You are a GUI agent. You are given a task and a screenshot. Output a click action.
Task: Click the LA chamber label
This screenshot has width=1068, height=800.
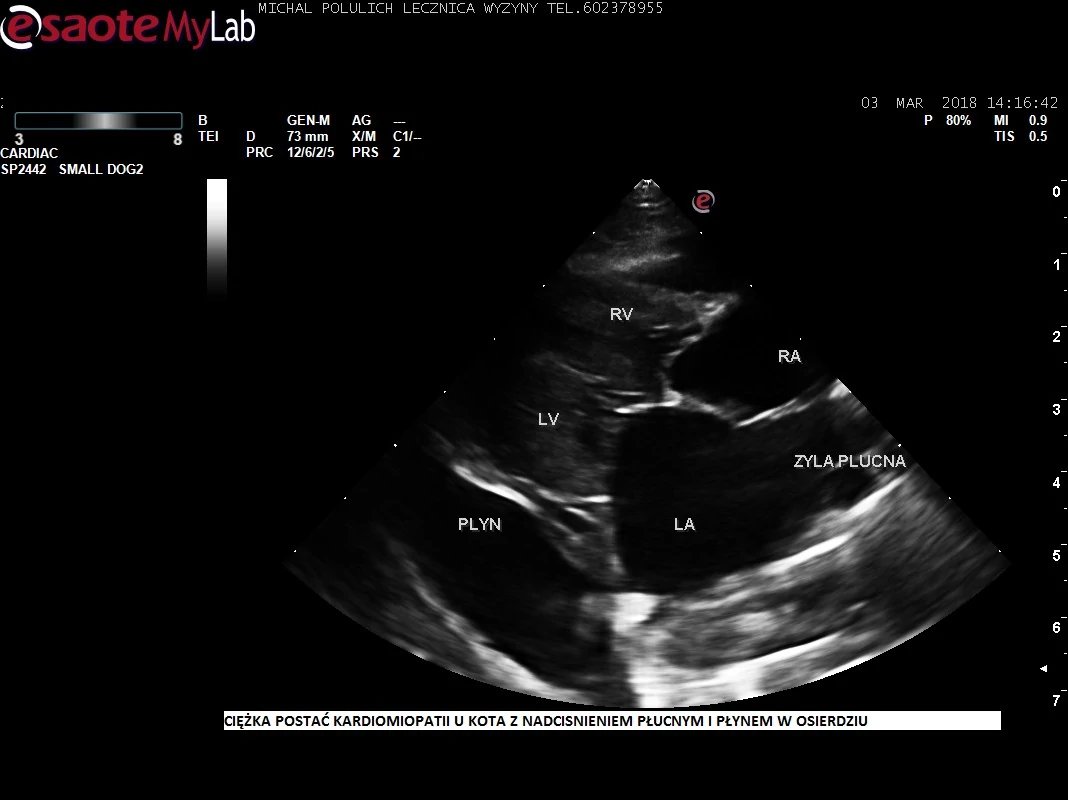coord(684,524)
